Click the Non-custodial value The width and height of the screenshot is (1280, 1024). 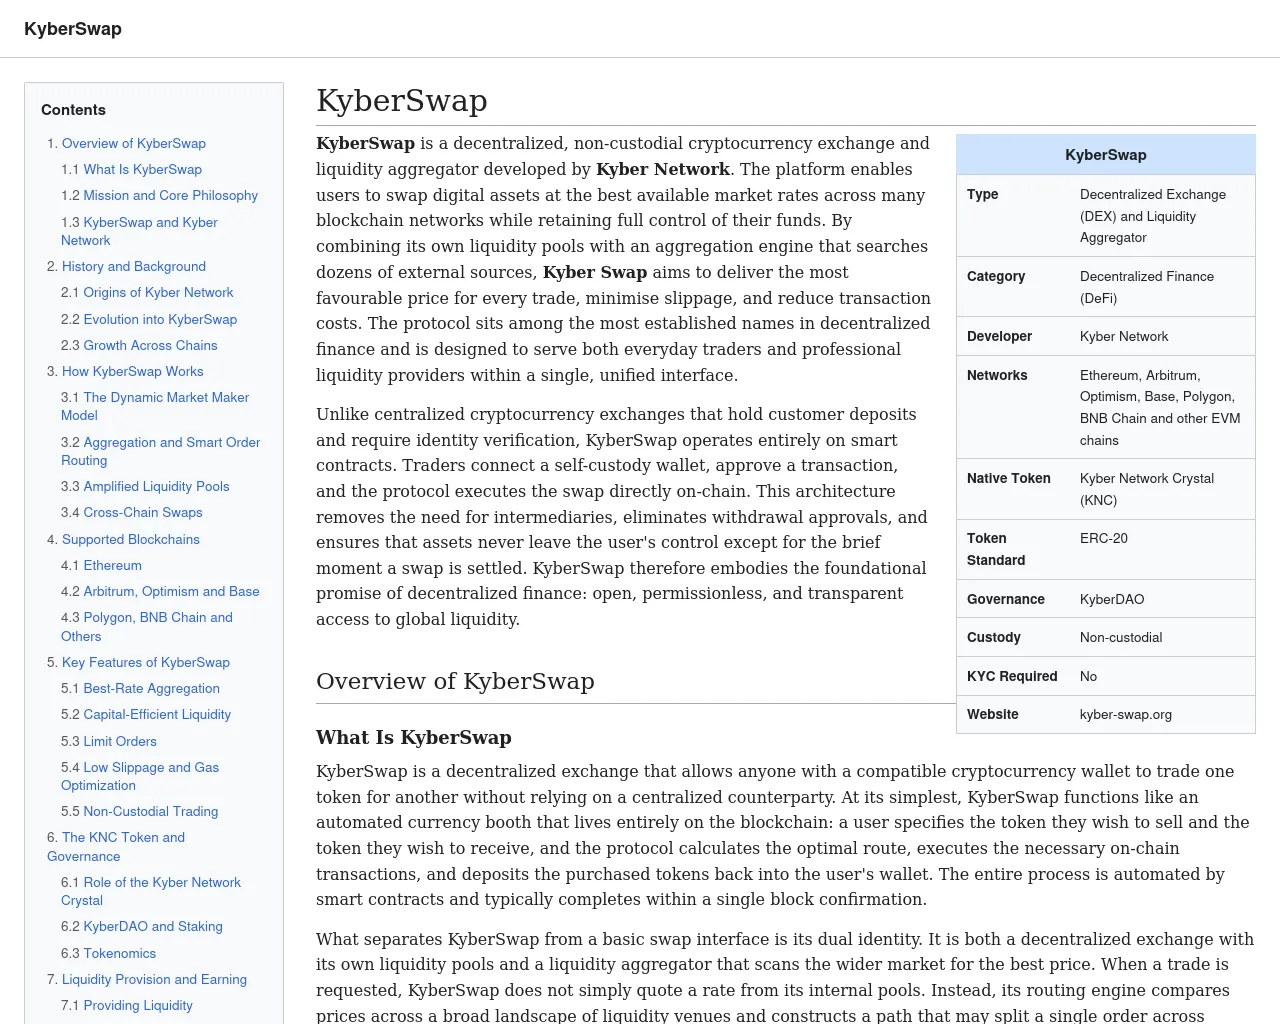pos(1121,637)
